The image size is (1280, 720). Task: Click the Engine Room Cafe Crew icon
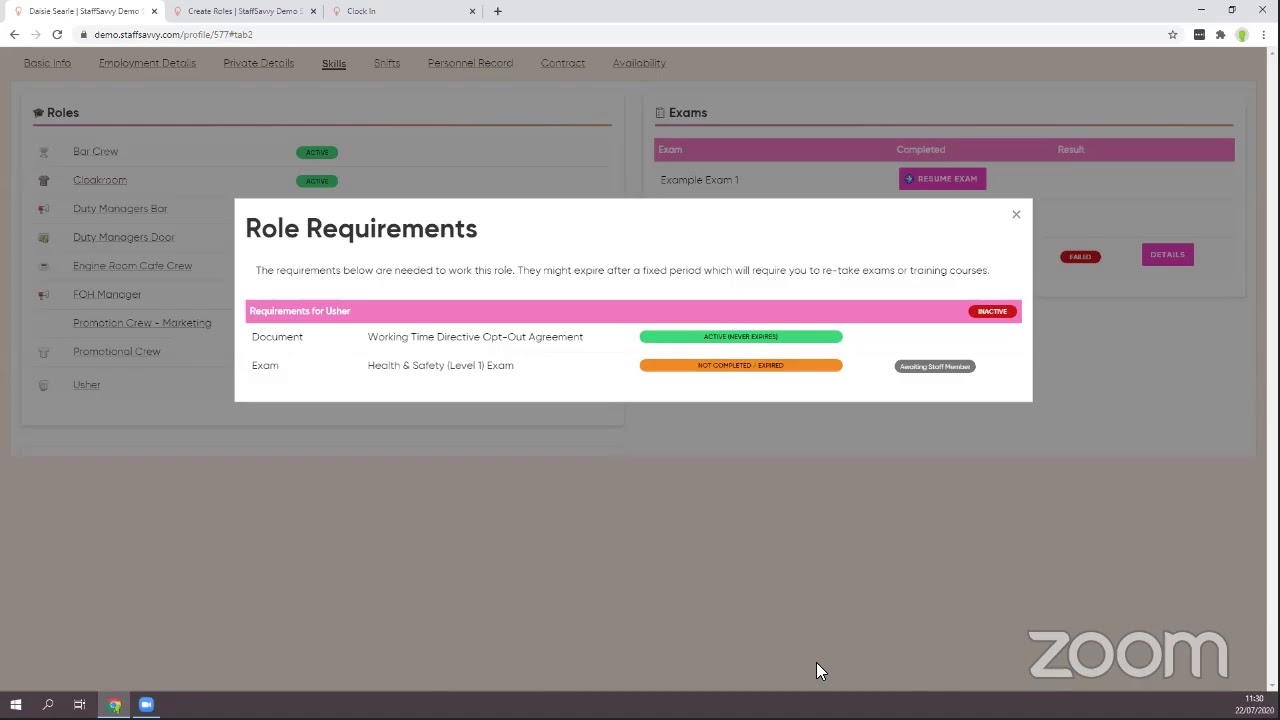[43, 266]
